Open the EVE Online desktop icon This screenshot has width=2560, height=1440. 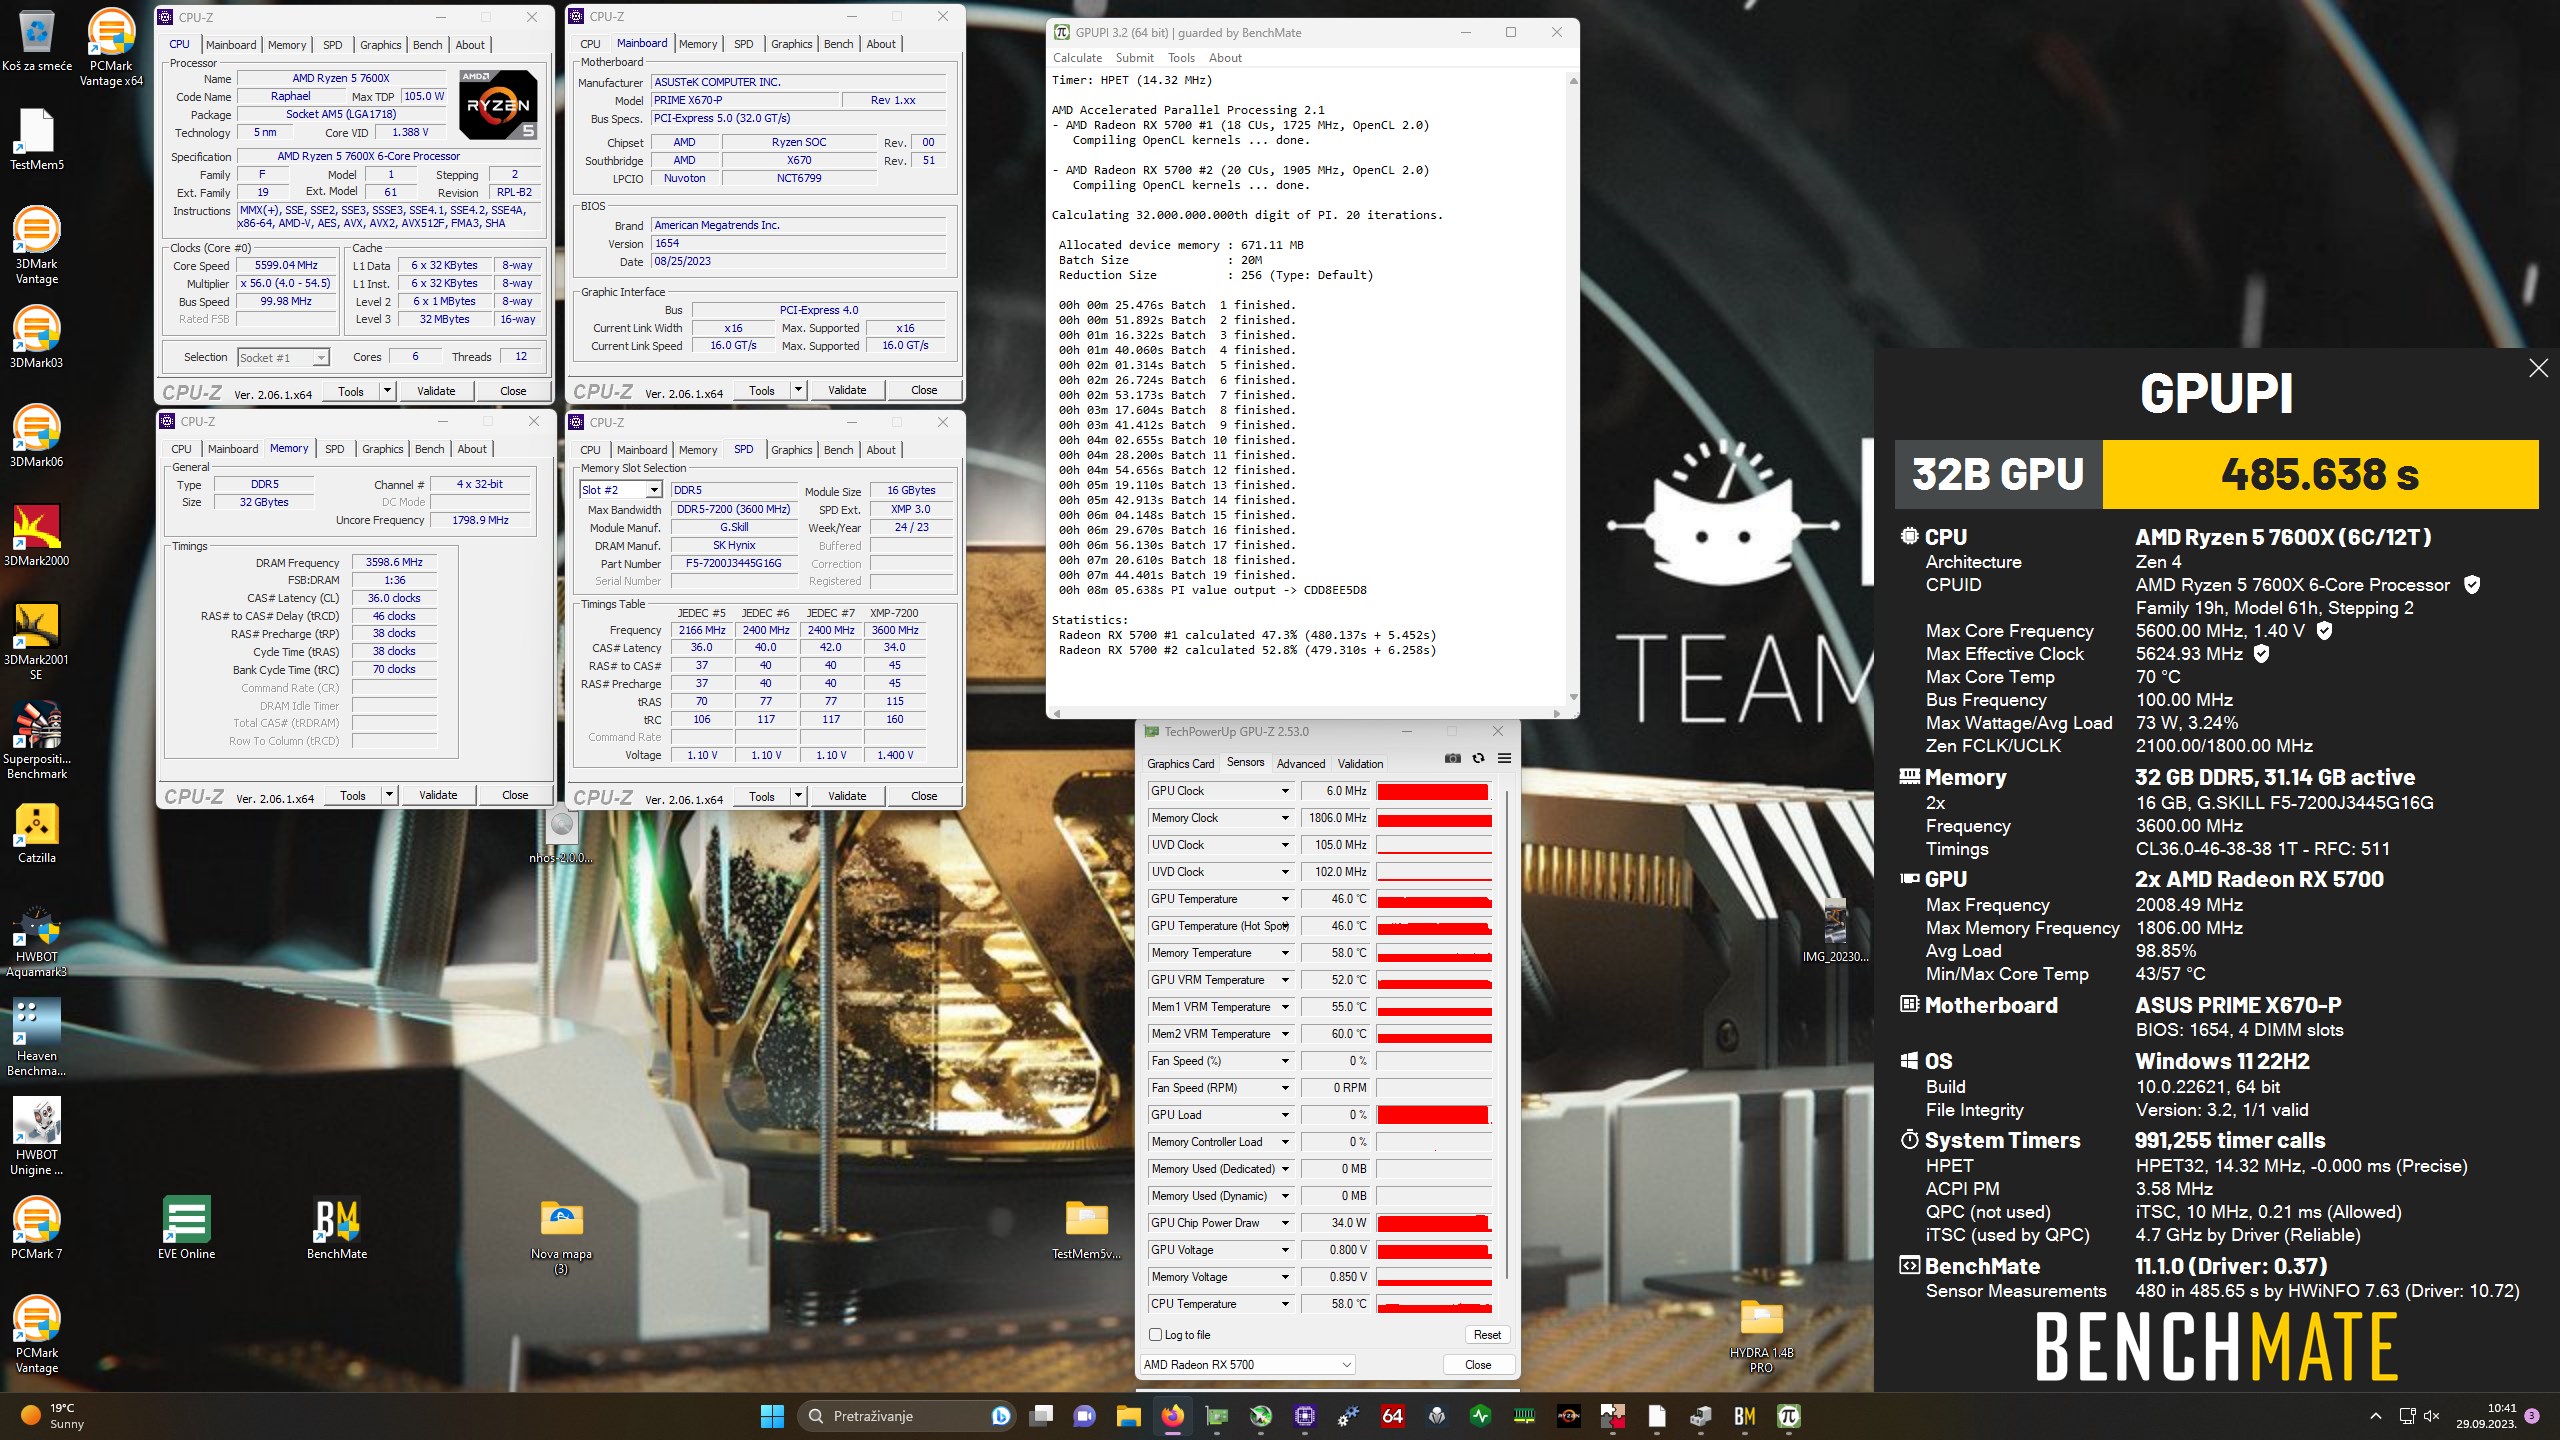(x=186, y=1228)
